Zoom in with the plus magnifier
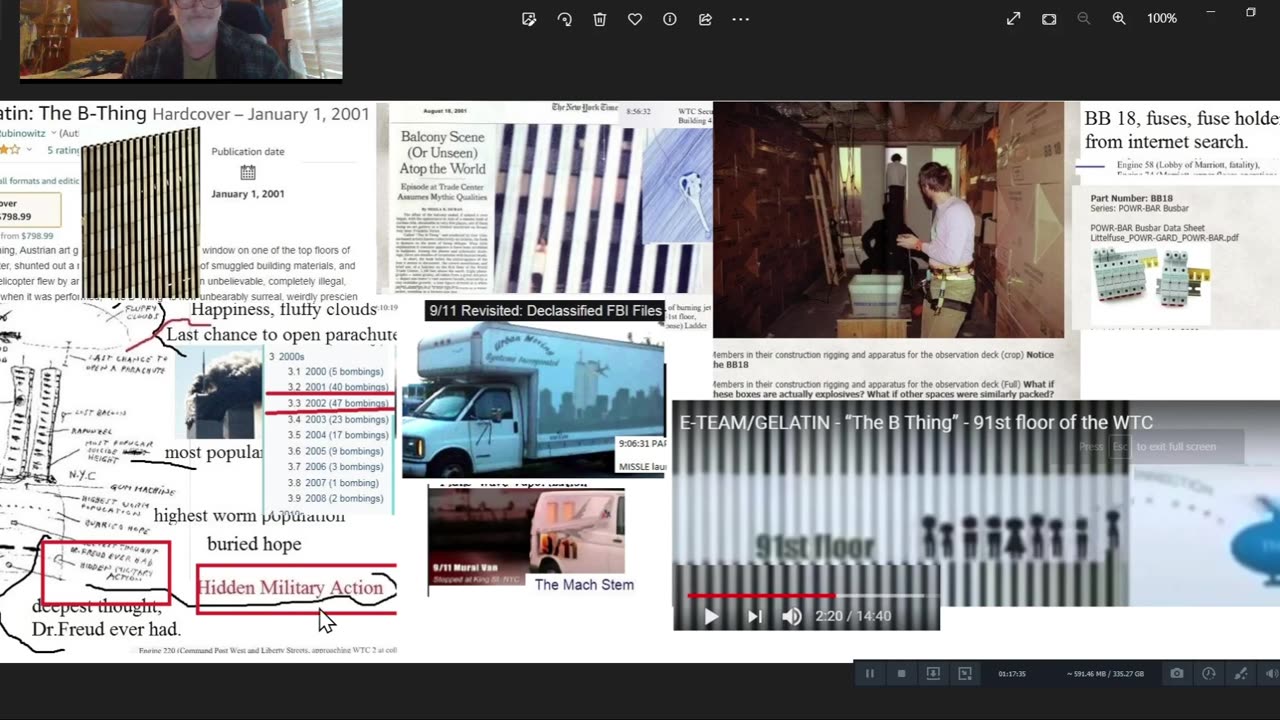Viewport: 1280px width, 720px height. pyautogui.click(x=1119, y=19)
